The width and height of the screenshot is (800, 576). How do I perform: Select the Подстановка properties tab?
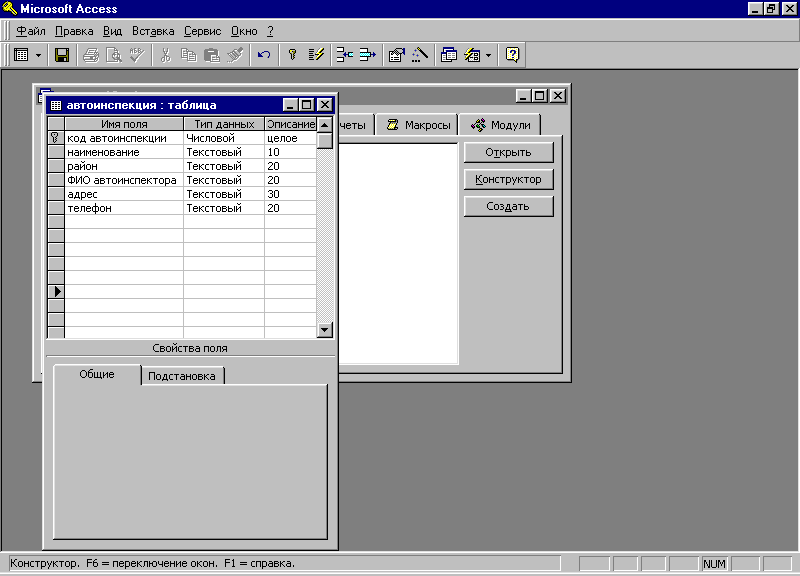[182, 376]
